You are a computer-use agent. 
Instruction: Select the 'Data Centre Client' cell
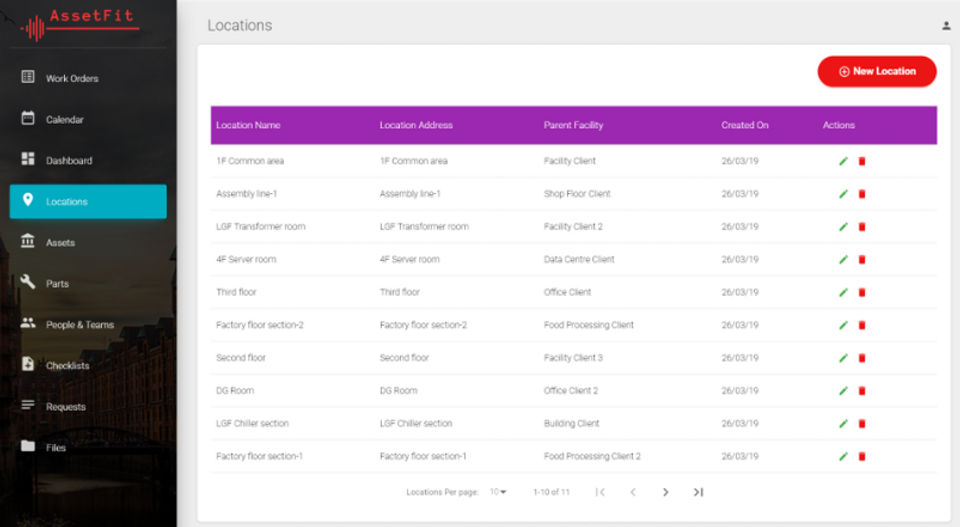tap(579, 260)
